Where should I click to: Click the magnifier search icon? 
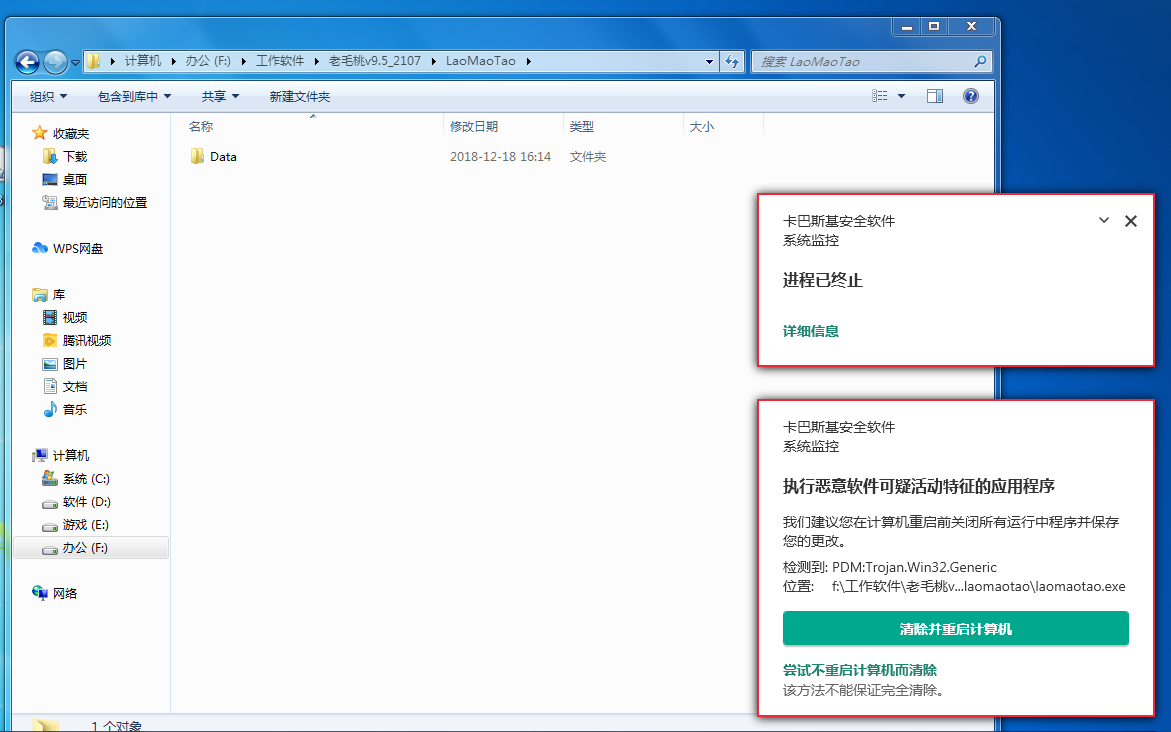[981, 61]
